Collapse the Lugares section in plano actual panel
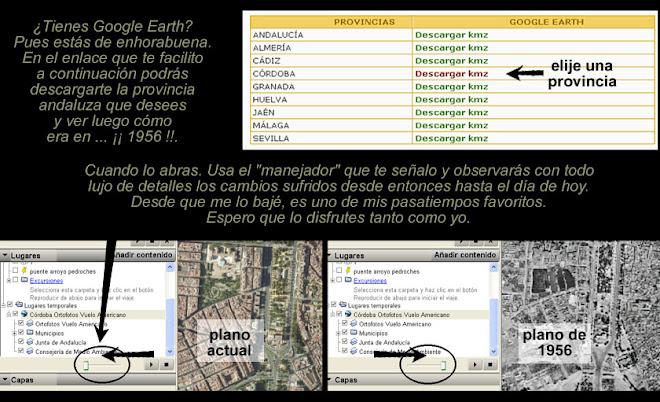The height and width of the screenshot is (402, 660). (x=5, y=256)
